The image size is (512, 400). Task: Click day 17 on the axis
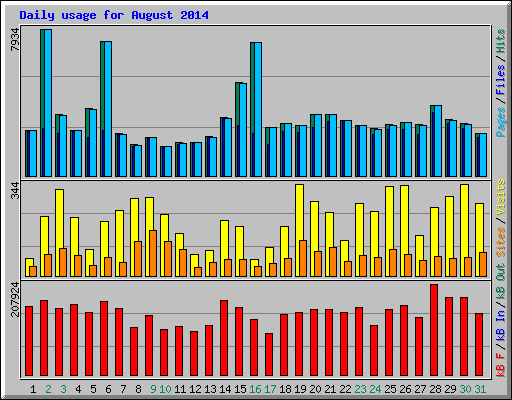(x=270, y=389)
